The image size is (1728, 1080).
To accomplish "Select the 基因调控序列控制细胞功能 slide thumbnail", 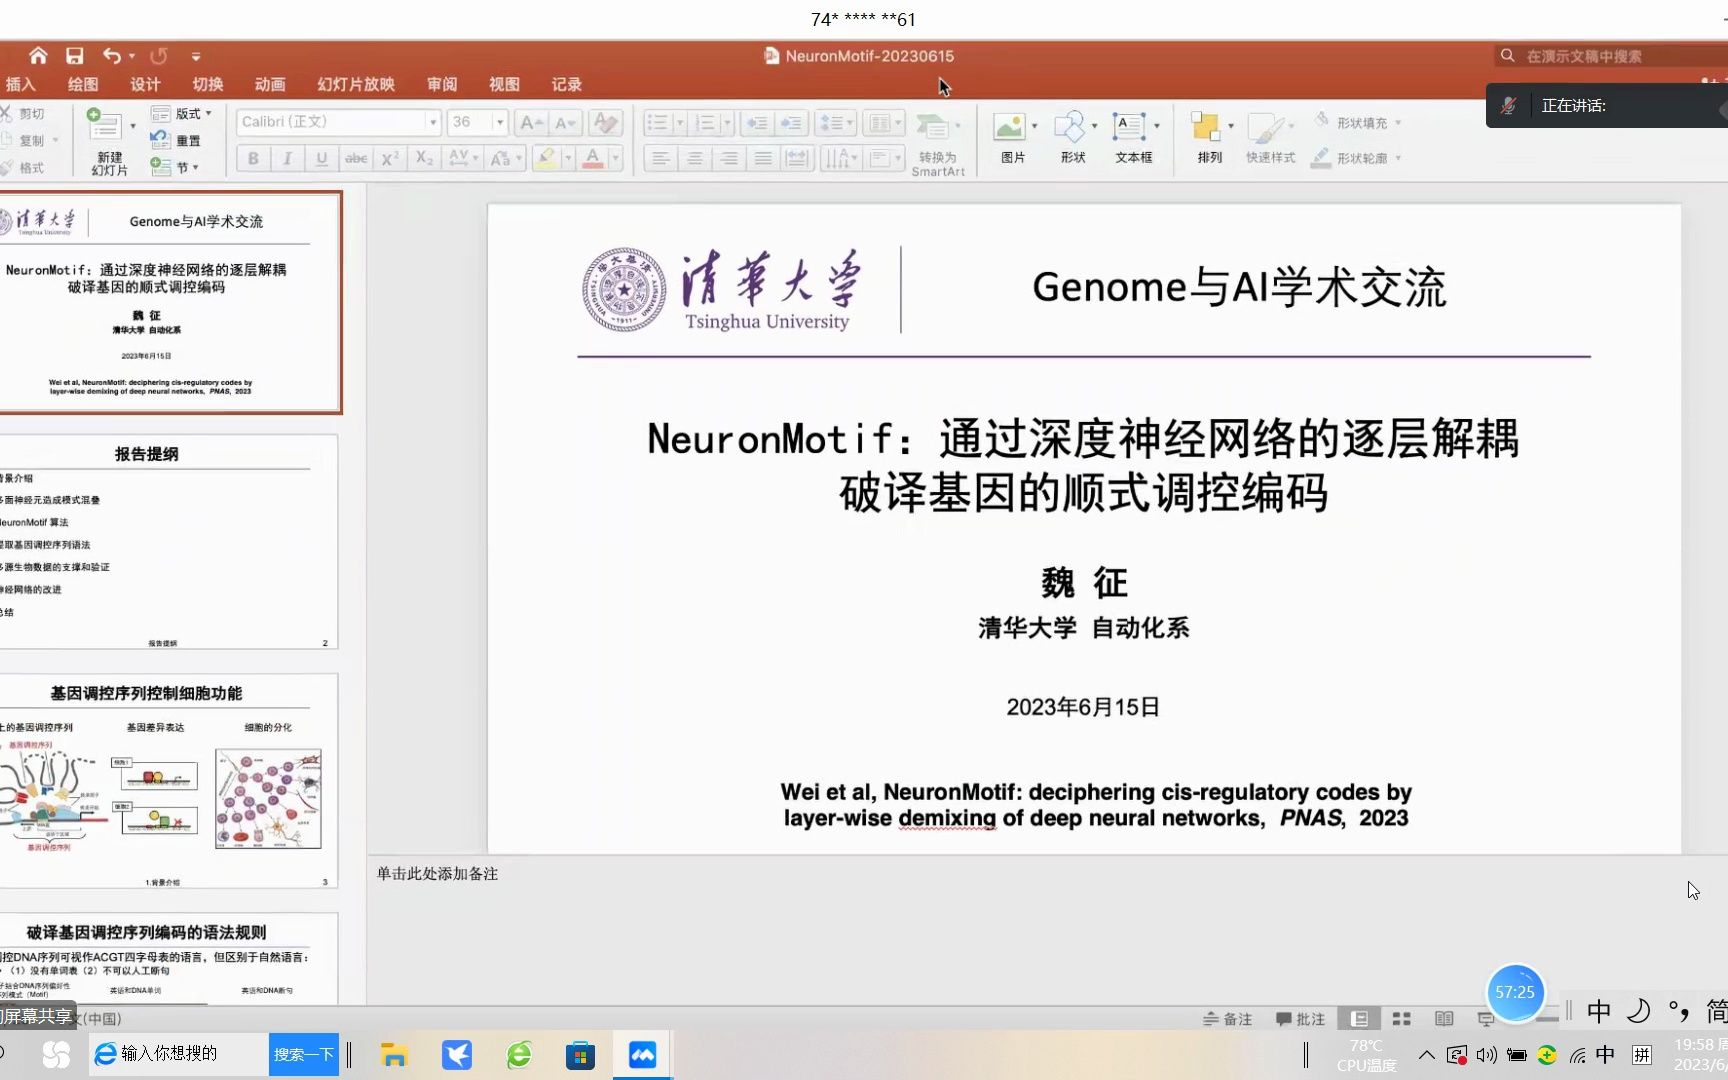I will pyautogui.click(x=168, y=781).
